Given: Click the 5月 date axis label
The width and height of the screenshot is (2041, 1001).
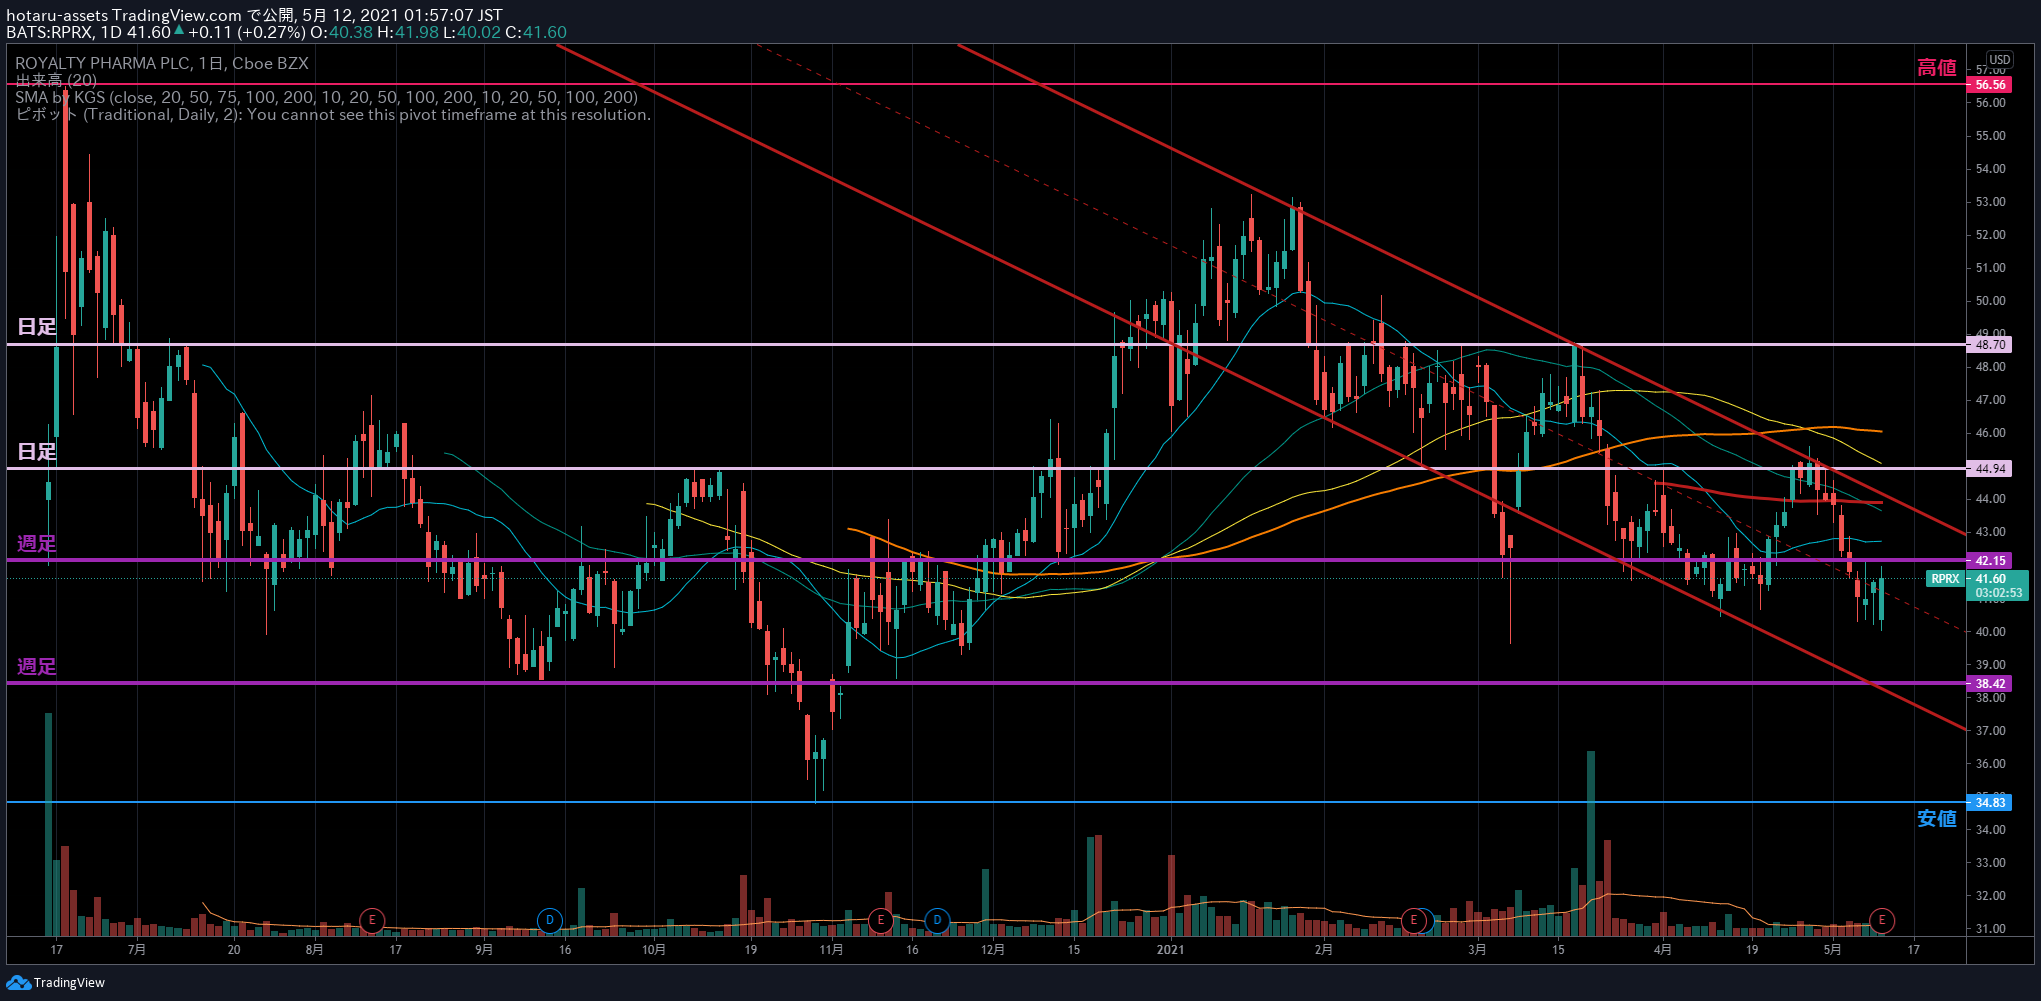Looking at the screenshot, I should [x=1833, y=949].
